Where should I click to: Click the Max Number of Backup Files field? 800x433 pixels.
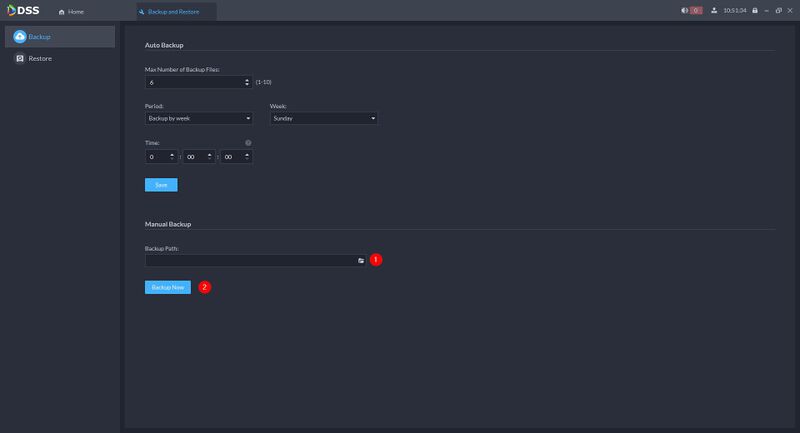pyautogui.click(x=198, y=82)
